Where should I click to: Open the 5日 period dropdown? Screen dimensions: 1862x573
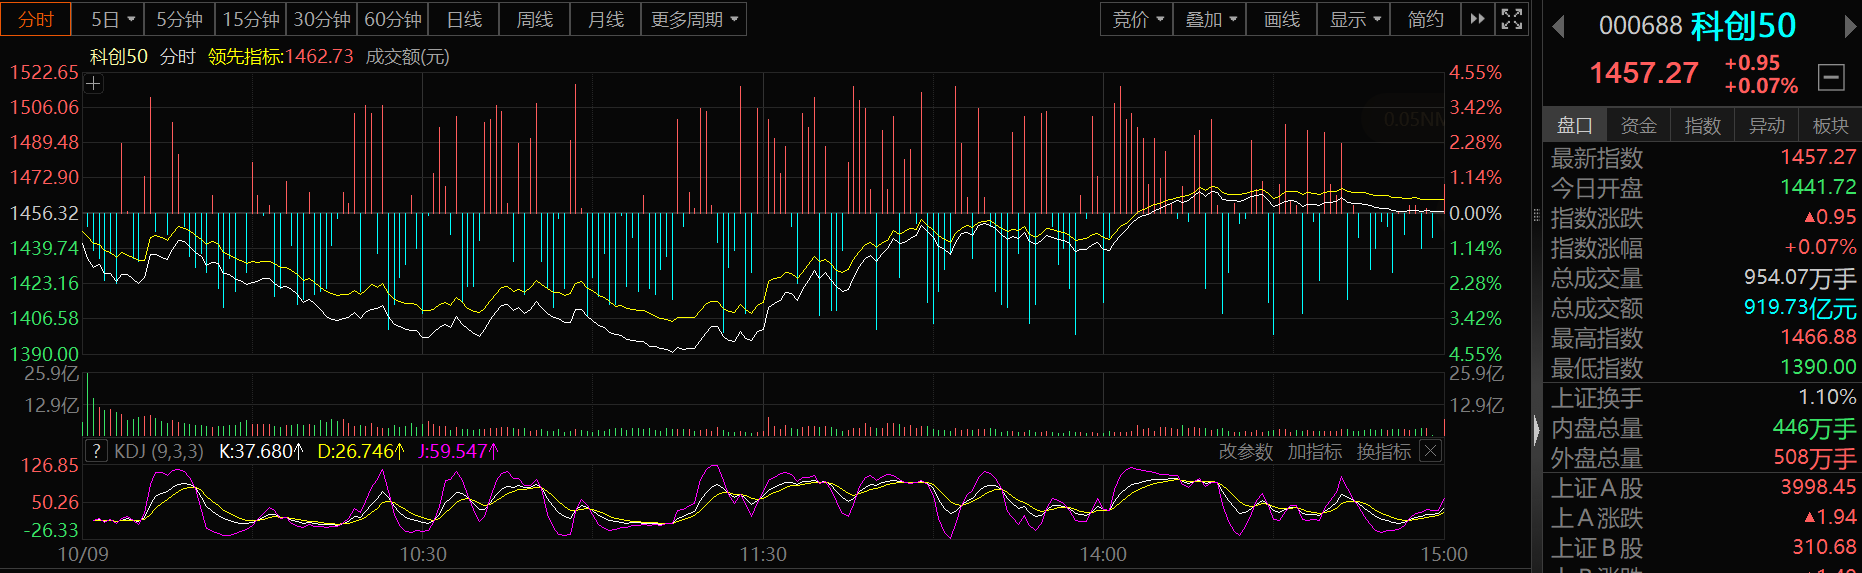pyautogui.click(x=111, y=19)
